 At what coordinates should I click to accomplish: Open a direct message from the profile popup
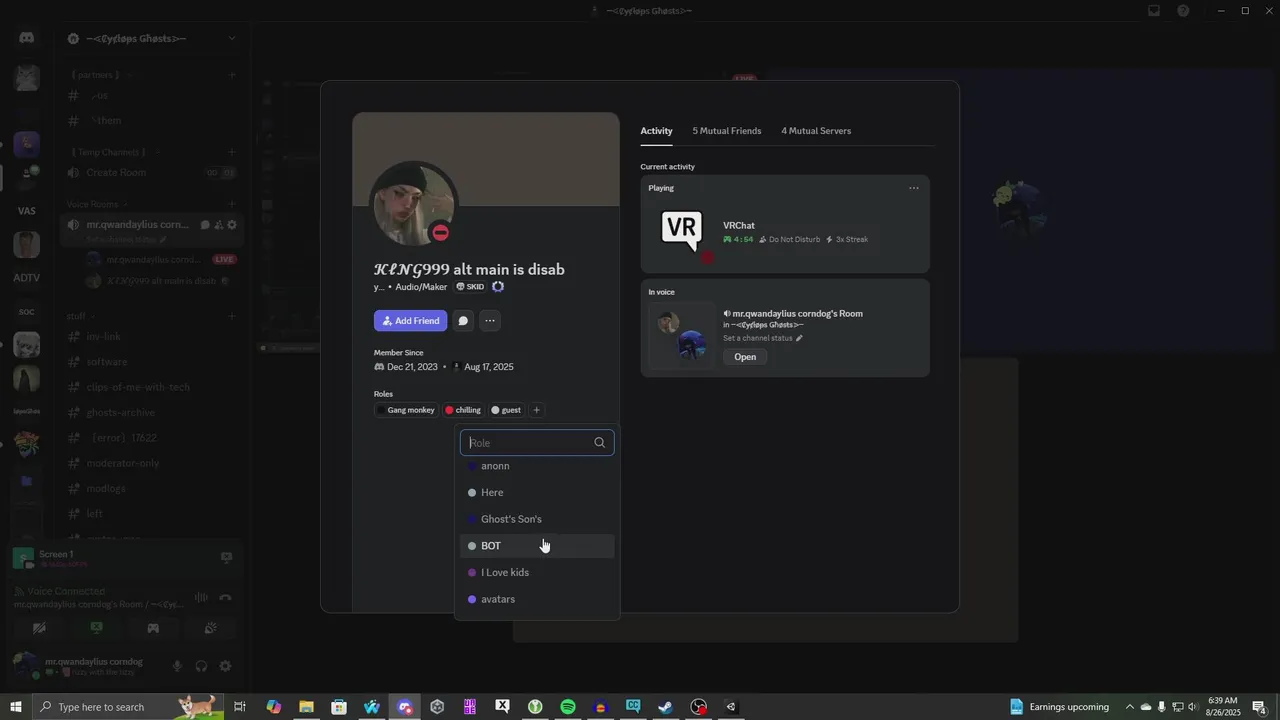coord(463,321)
